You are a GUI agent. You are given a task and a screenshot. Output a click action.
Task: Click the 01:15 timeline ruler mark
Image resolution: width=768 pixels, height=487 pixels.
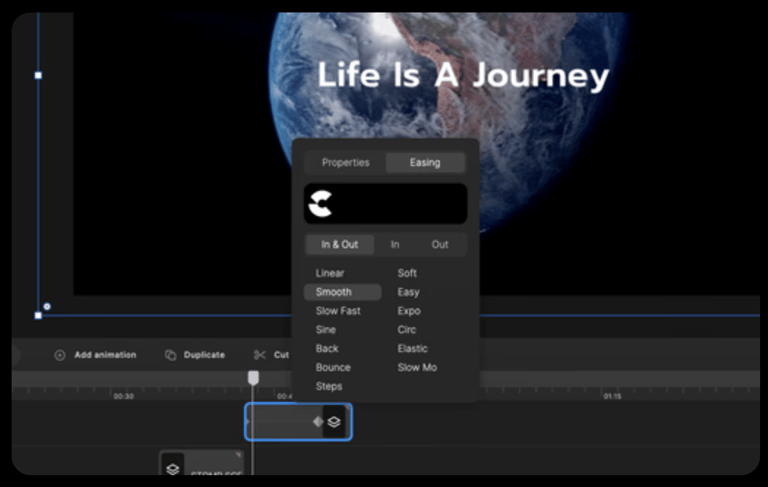pos(612,396)
